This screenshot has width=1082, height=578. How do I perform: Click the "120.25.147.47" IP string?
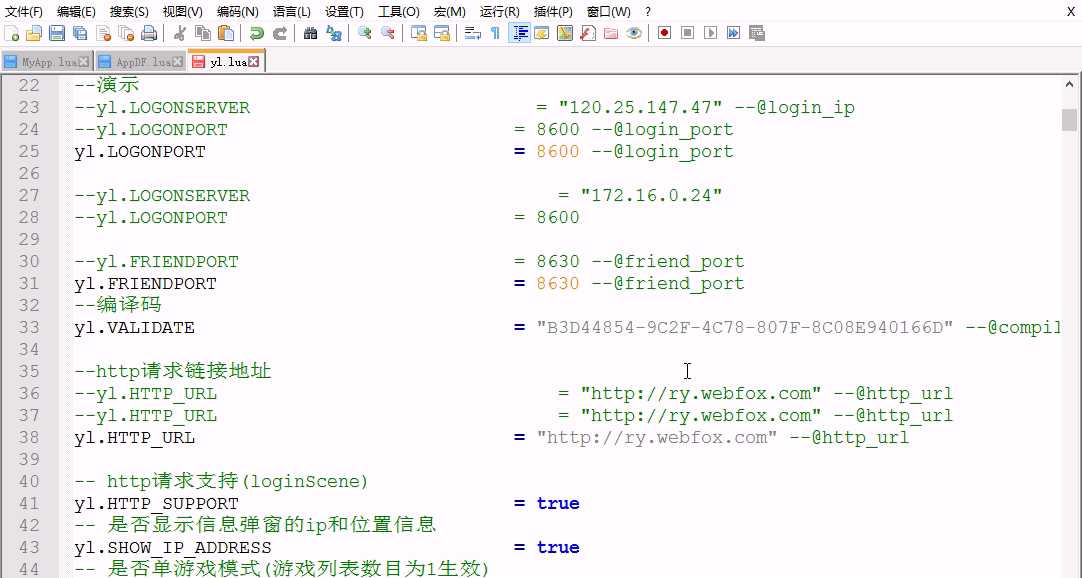point(640,108)
